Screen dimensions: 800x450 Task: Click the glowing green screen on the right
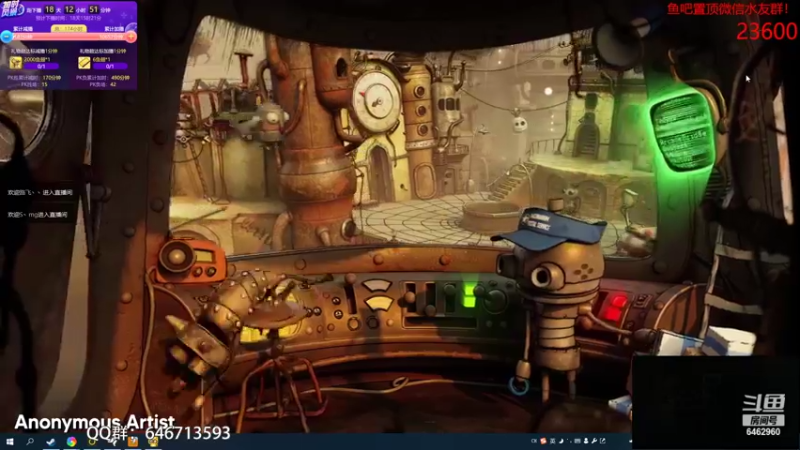pos(683,131)
